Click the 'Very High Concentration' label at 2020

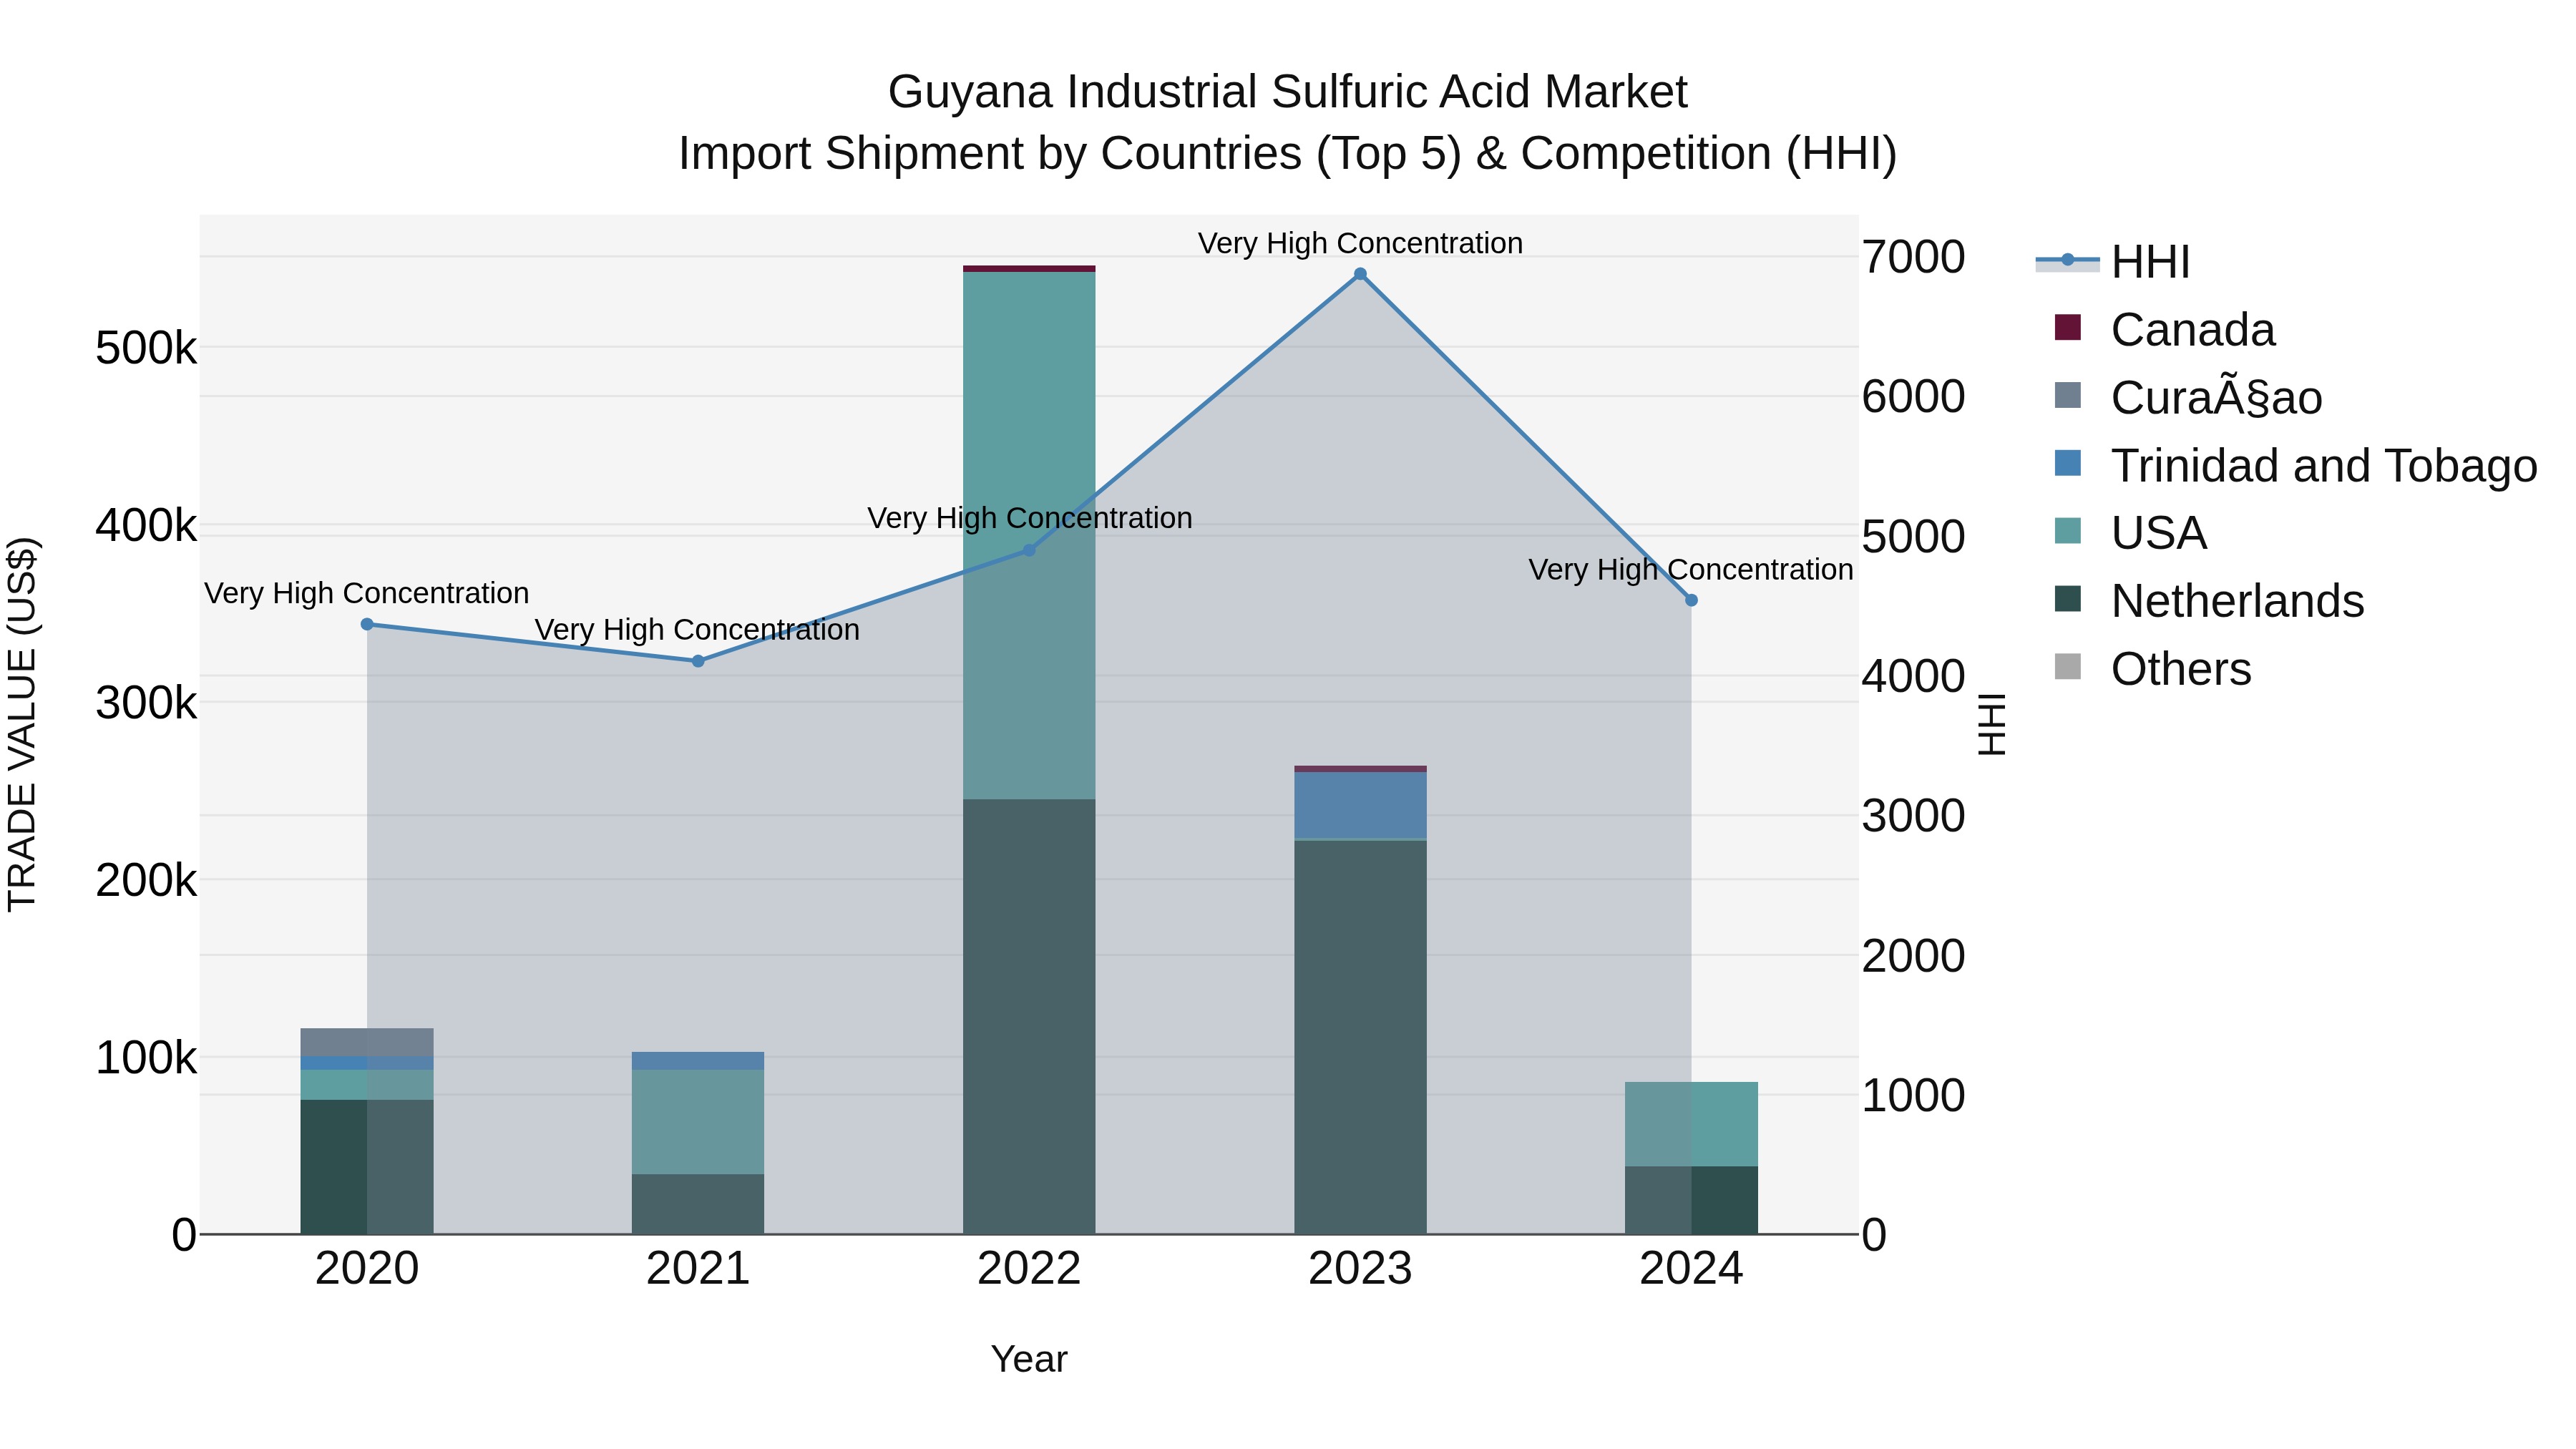click(x=367, y=593)
